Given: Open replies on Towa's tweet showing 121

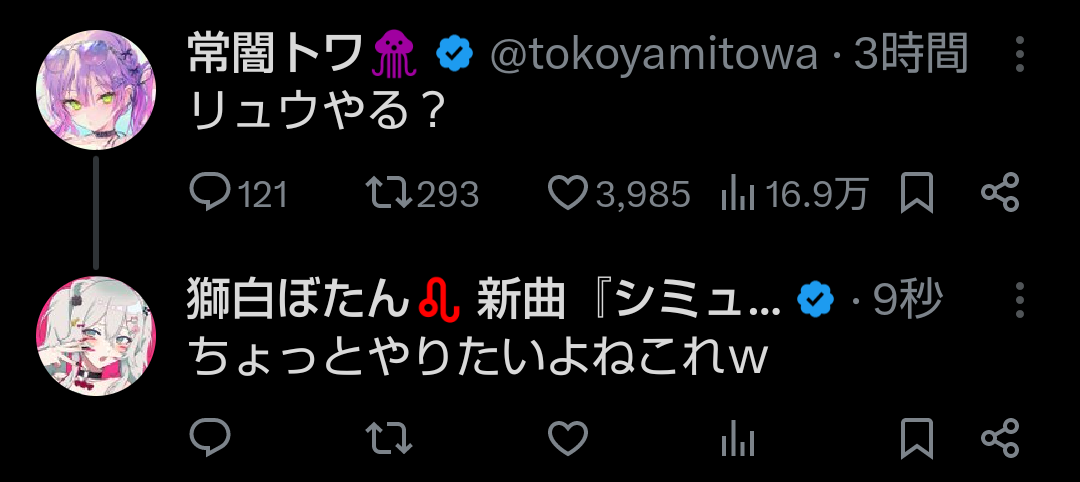Looking at the screenshot, I should [238, 193].
